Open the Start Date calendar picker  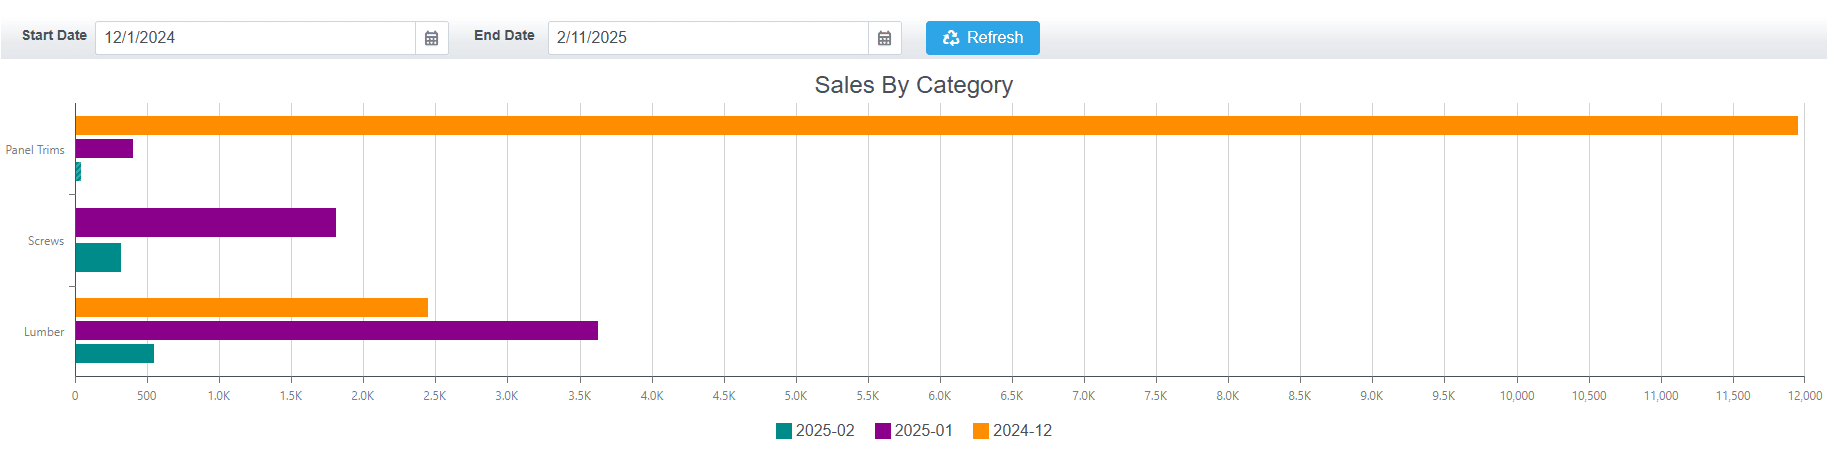(432, 38)
